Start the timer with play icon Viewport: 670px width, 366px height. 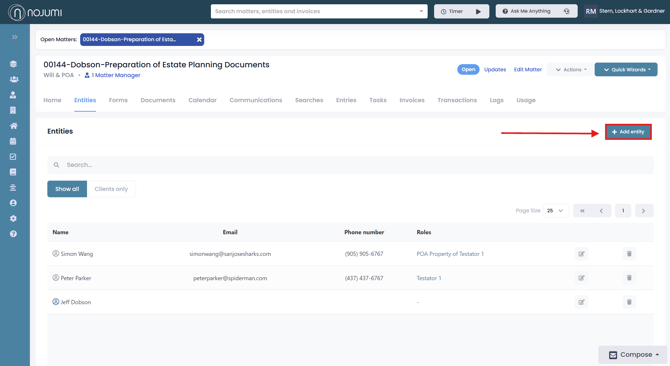point(478,12)
